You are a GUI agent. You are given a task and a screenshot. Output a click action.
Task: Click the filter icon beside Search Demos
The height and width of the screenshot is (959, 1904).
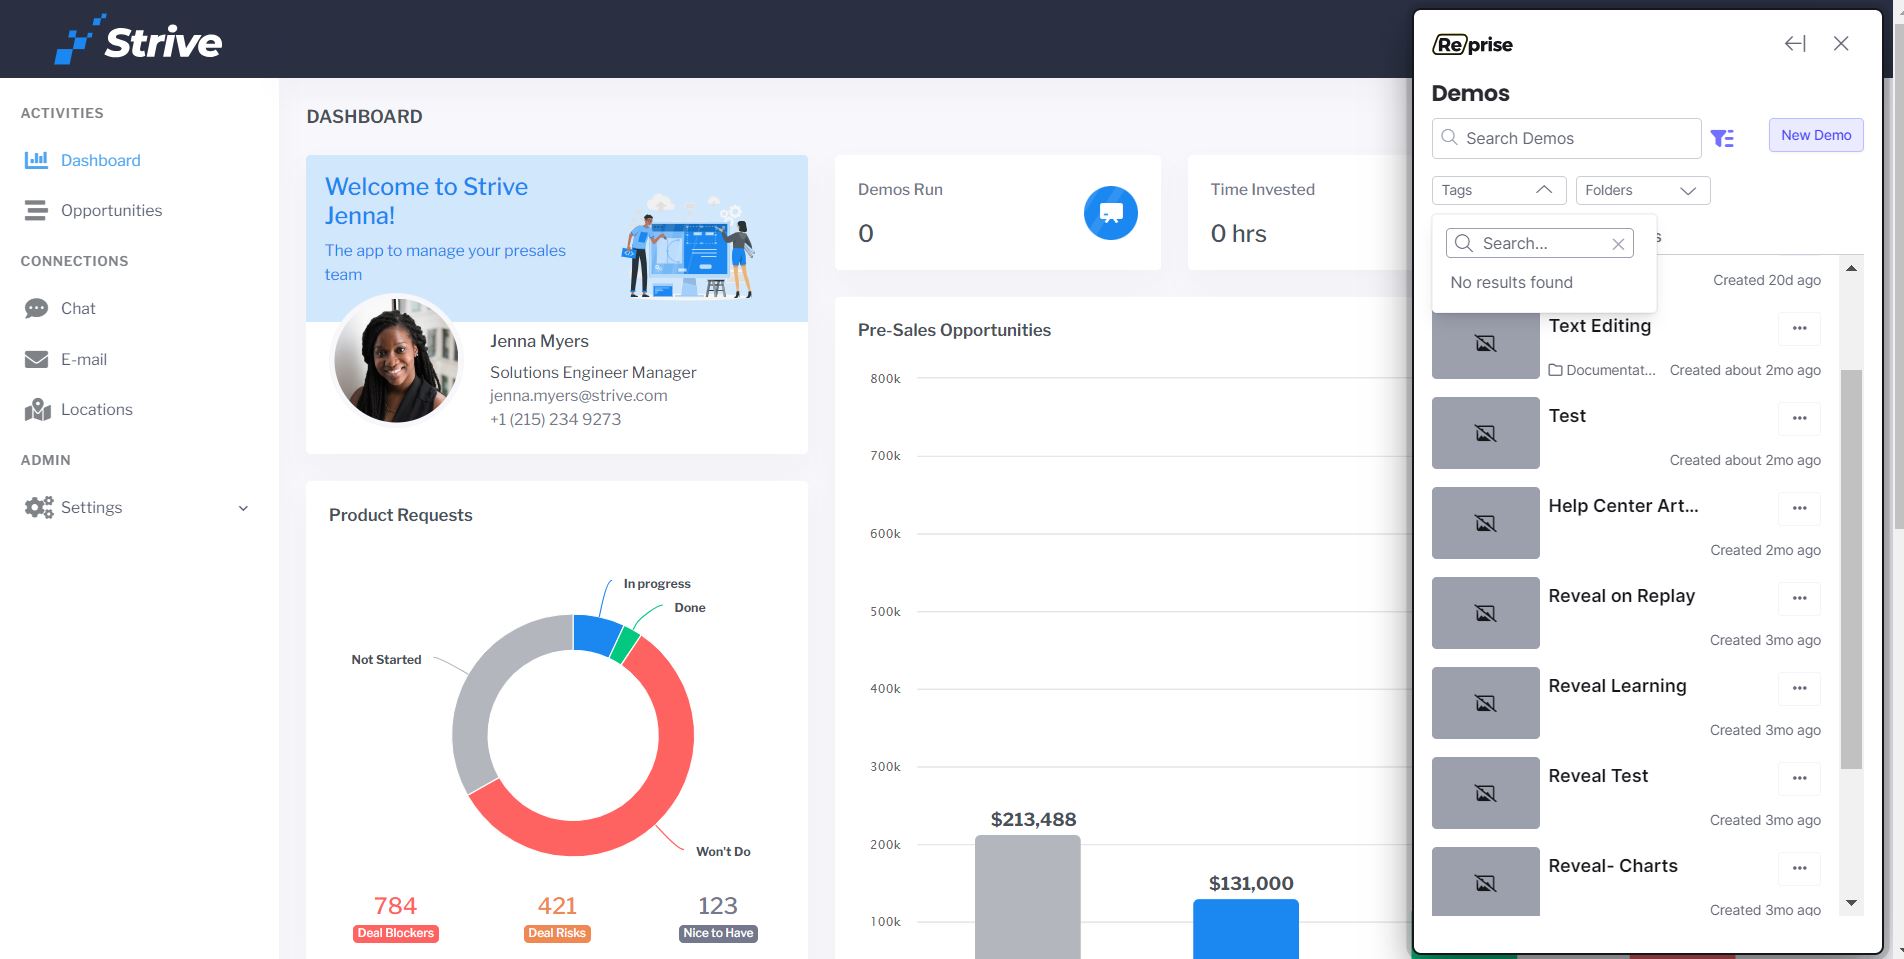(1722, 138)
